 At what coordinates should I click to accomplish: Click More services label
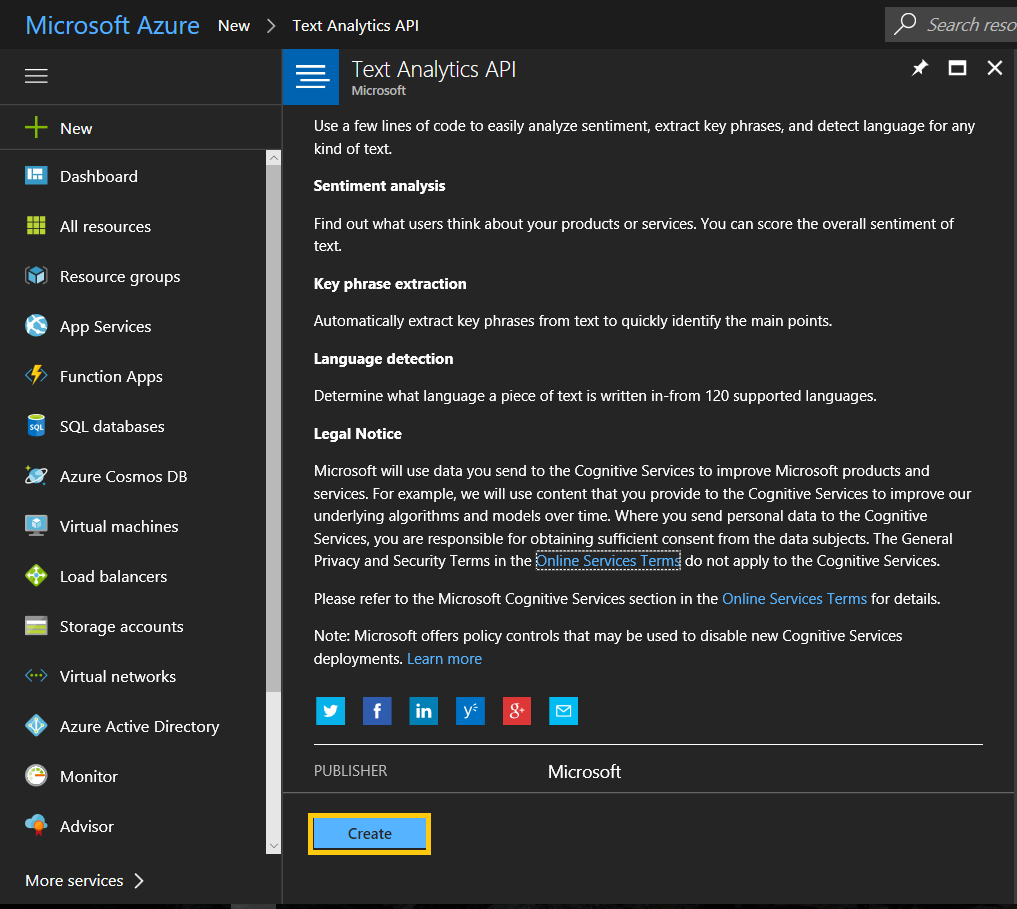coord(74,880)
